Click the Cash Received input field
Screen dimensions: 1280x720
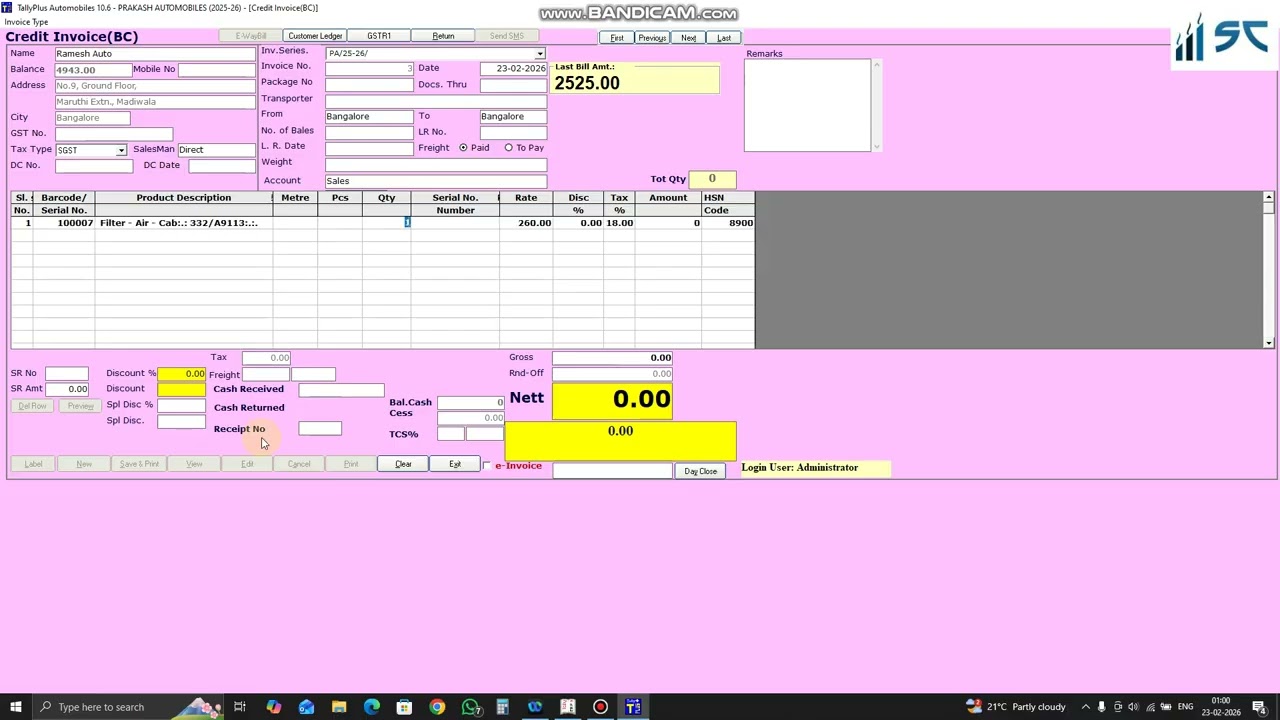341,390
